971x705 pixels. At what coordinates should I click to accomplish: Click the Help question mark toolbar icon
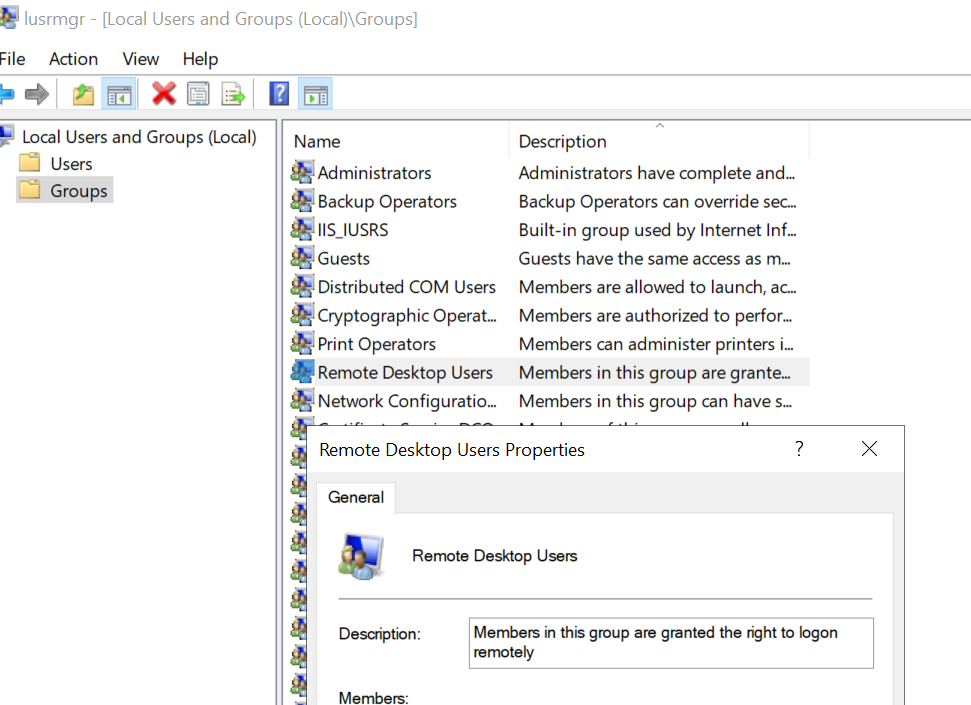[x=278, y=93]
